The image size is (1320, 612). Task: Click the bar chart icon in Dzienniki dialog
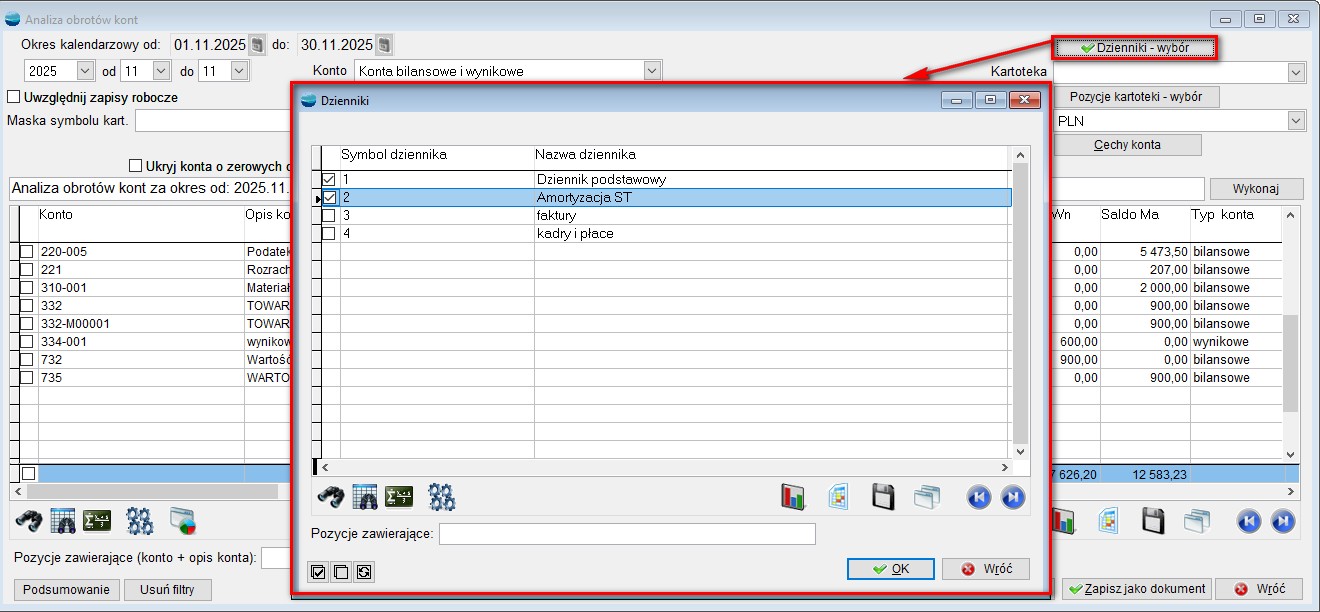793,497
